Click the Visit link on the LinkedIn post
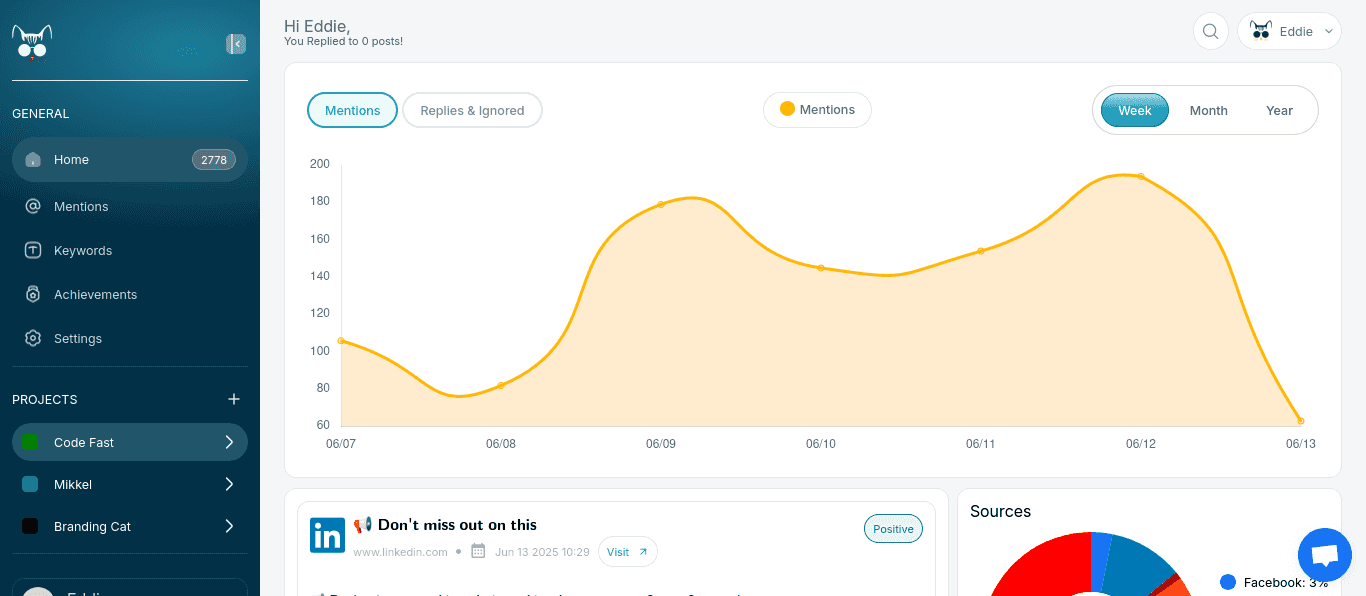Image resolution: width=1366 pixels, height=596 pixels. tap(627, 551)
